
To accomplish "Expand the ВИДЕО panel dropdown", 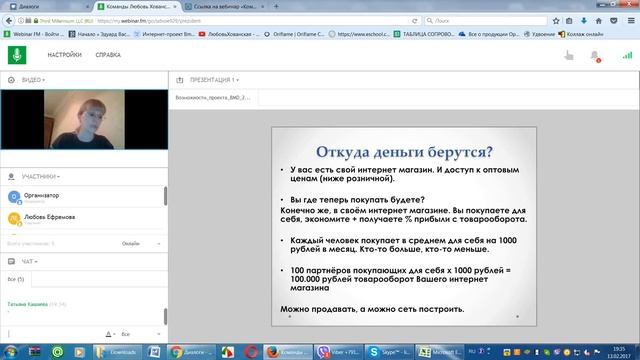I will (x=33, y=80).
